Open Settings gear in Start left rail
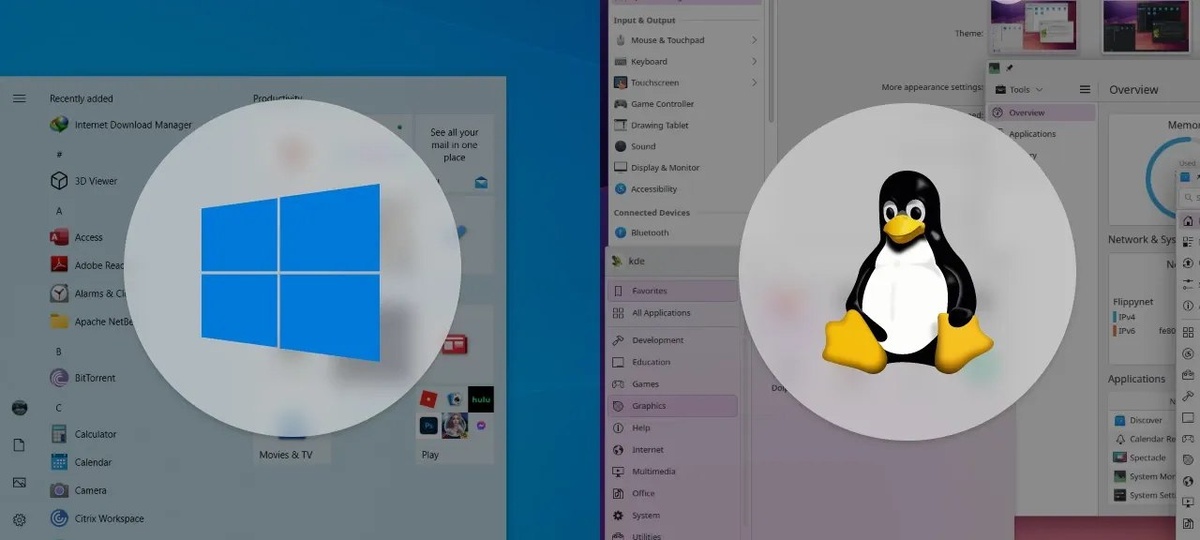 [x=19, y=519]
